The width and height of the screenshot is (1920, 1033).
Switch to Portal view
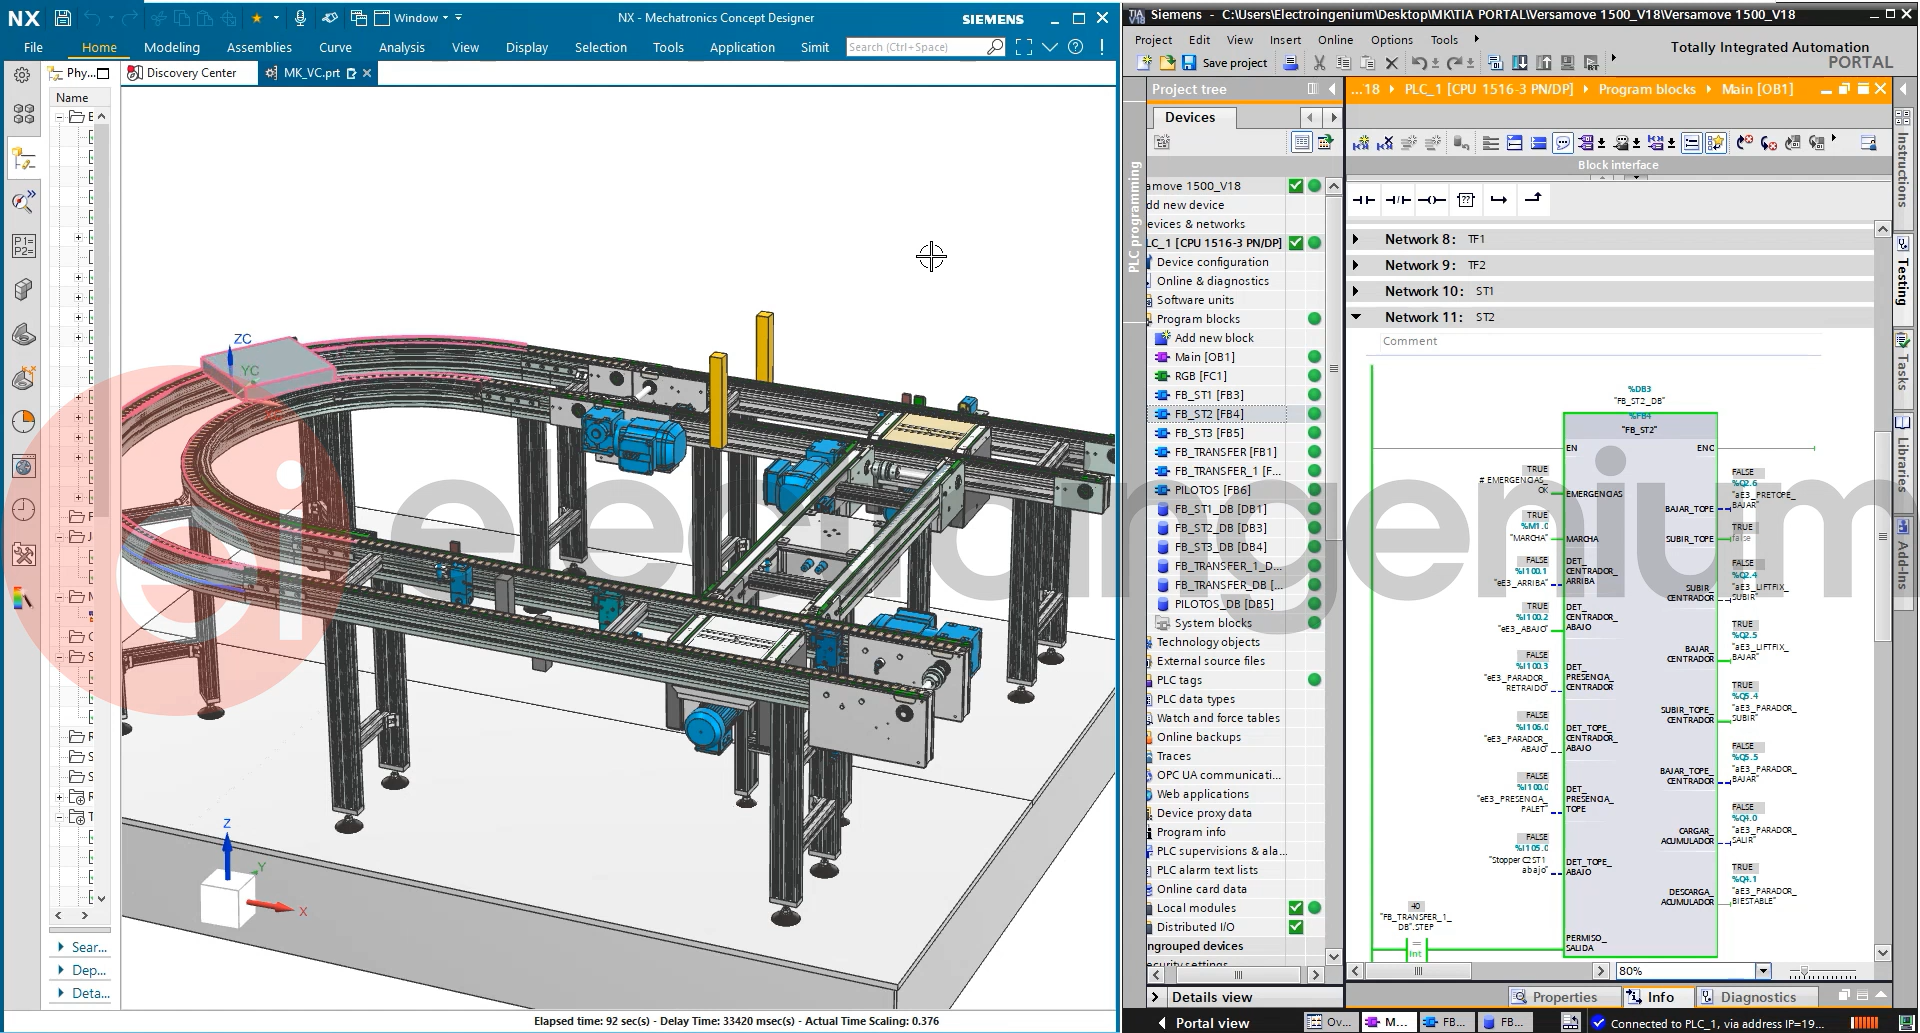(1211, 1023)
